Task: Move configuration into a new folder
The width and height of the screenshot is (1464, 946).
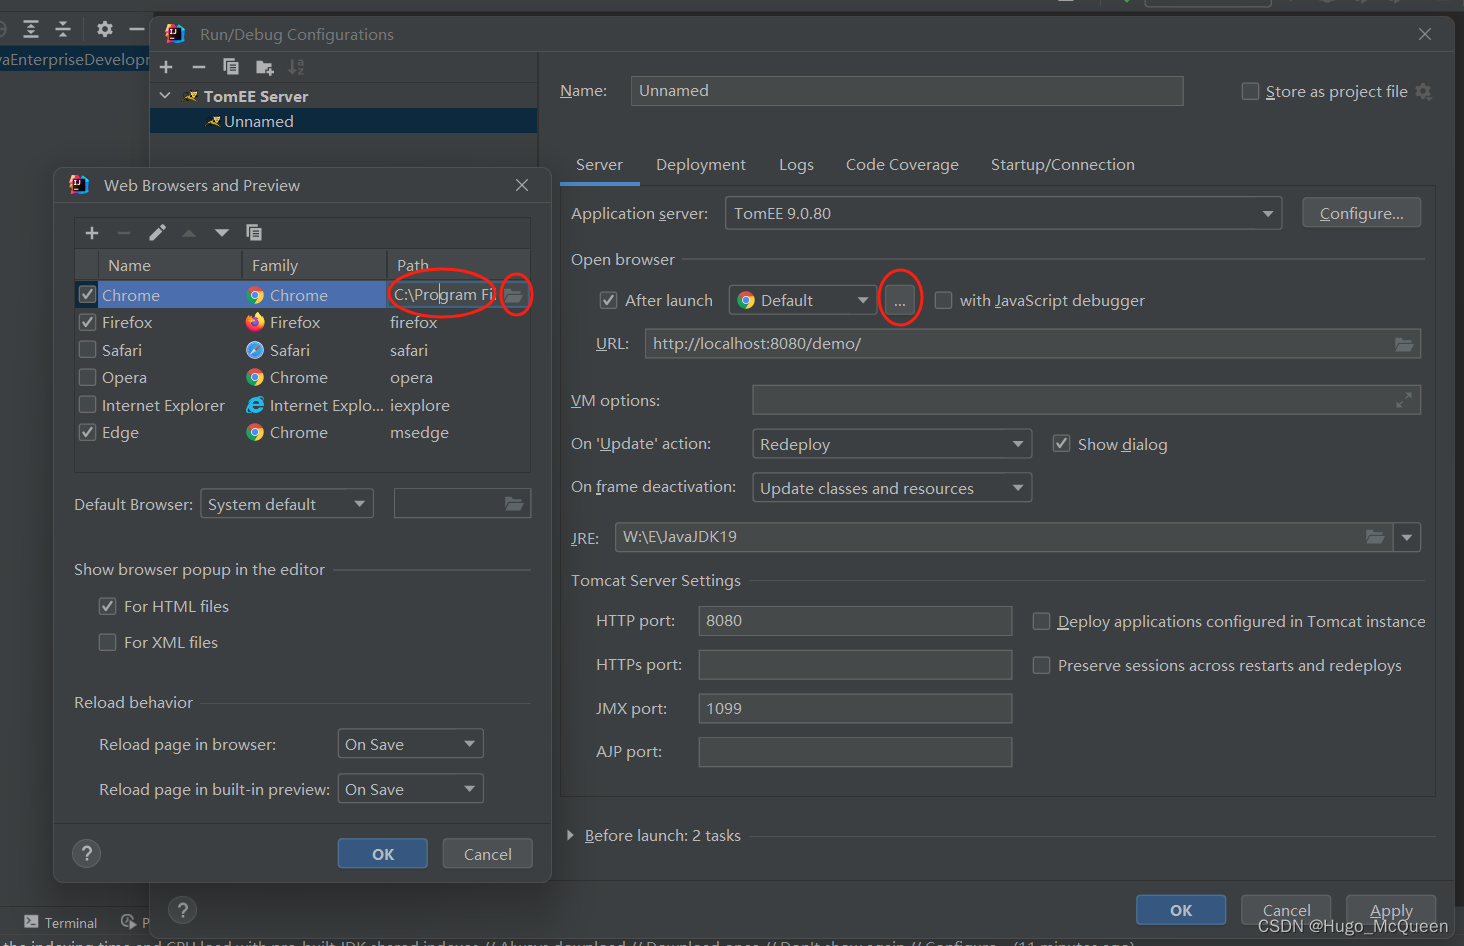Action: pyautogui.click(x=264, y=67)
